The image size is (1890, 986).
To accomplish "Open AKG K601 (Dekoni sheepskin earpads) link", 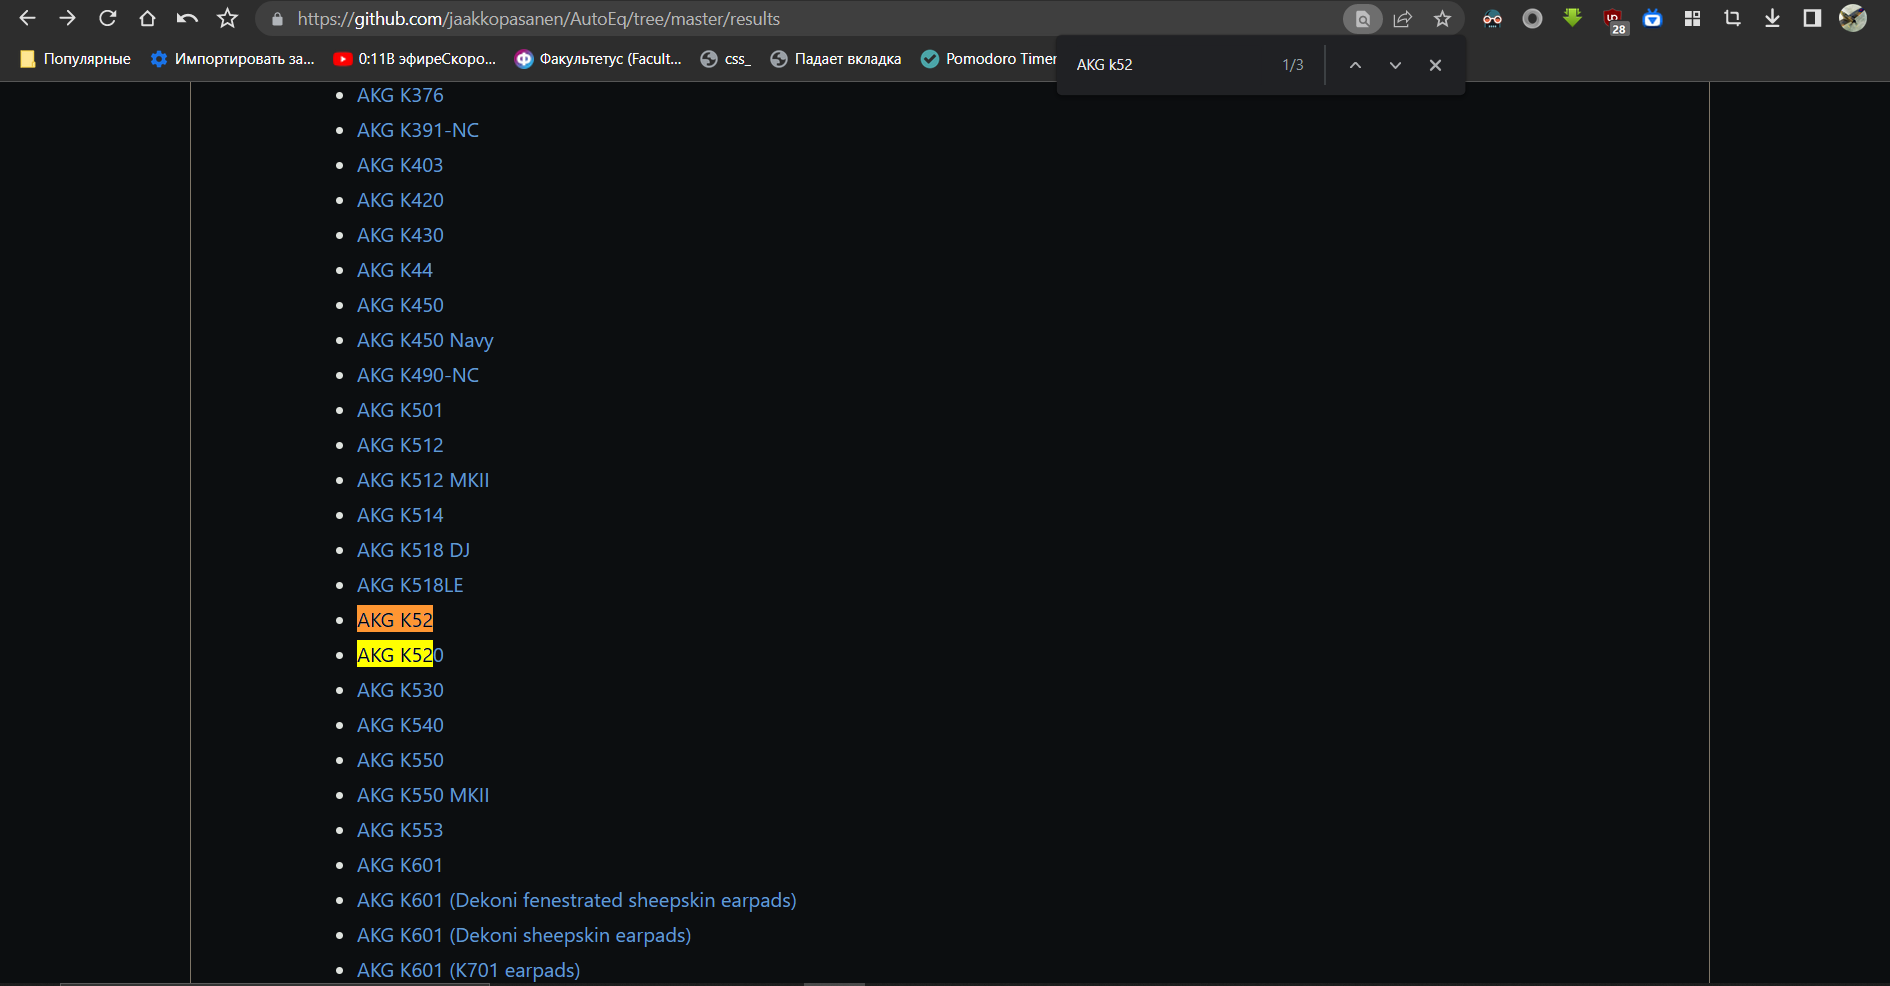I will [x=524, y=935].
